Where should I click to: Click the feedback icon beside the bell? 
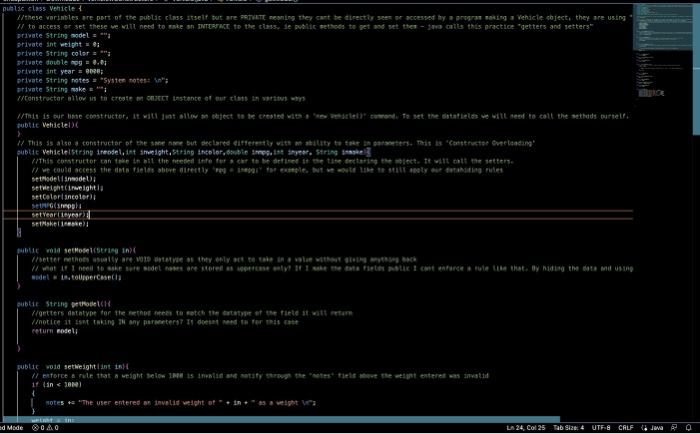click(x=674, y=427)
